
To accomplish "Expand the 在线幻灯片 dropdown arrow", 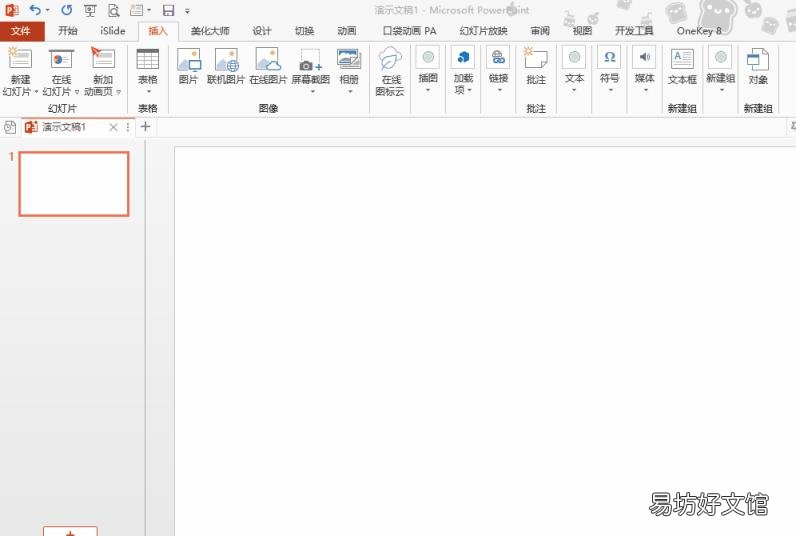I will [77, 92].
